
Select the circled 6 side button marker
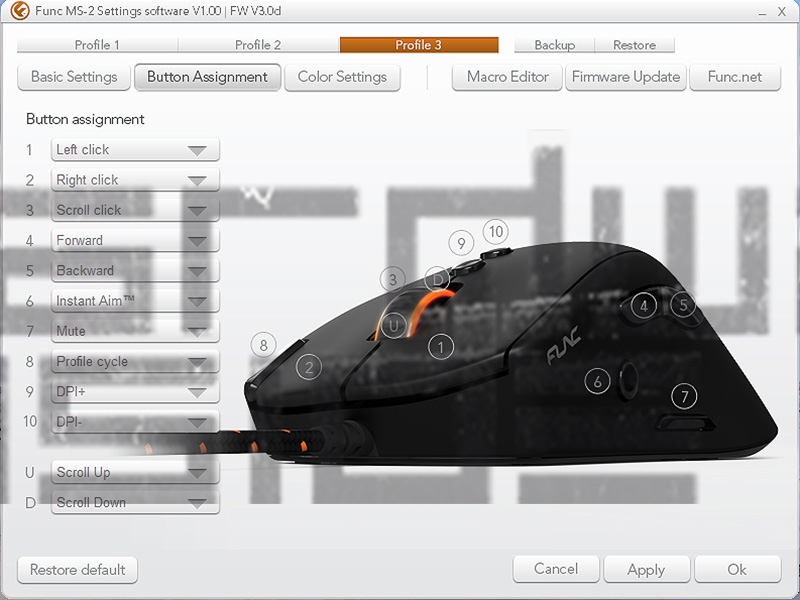pos(597,381)
